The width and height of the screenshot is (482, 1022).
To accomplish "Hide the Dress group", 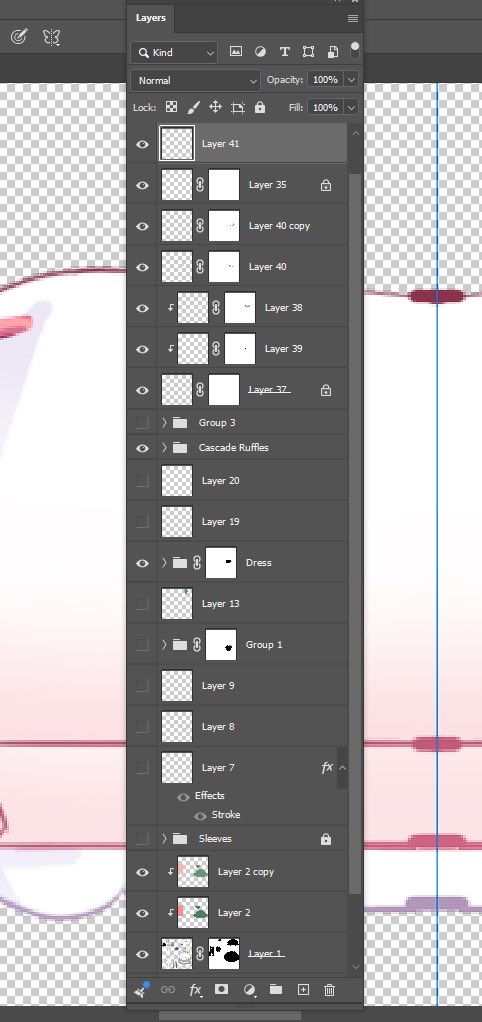I will click(142, 563).
